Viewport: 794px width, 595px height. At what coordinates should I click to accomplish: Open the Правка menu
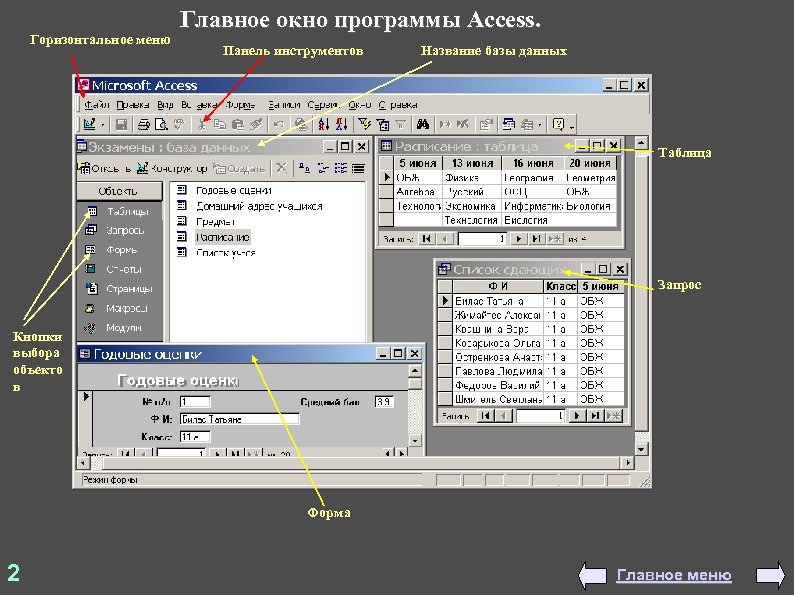[x=133, y=105]
